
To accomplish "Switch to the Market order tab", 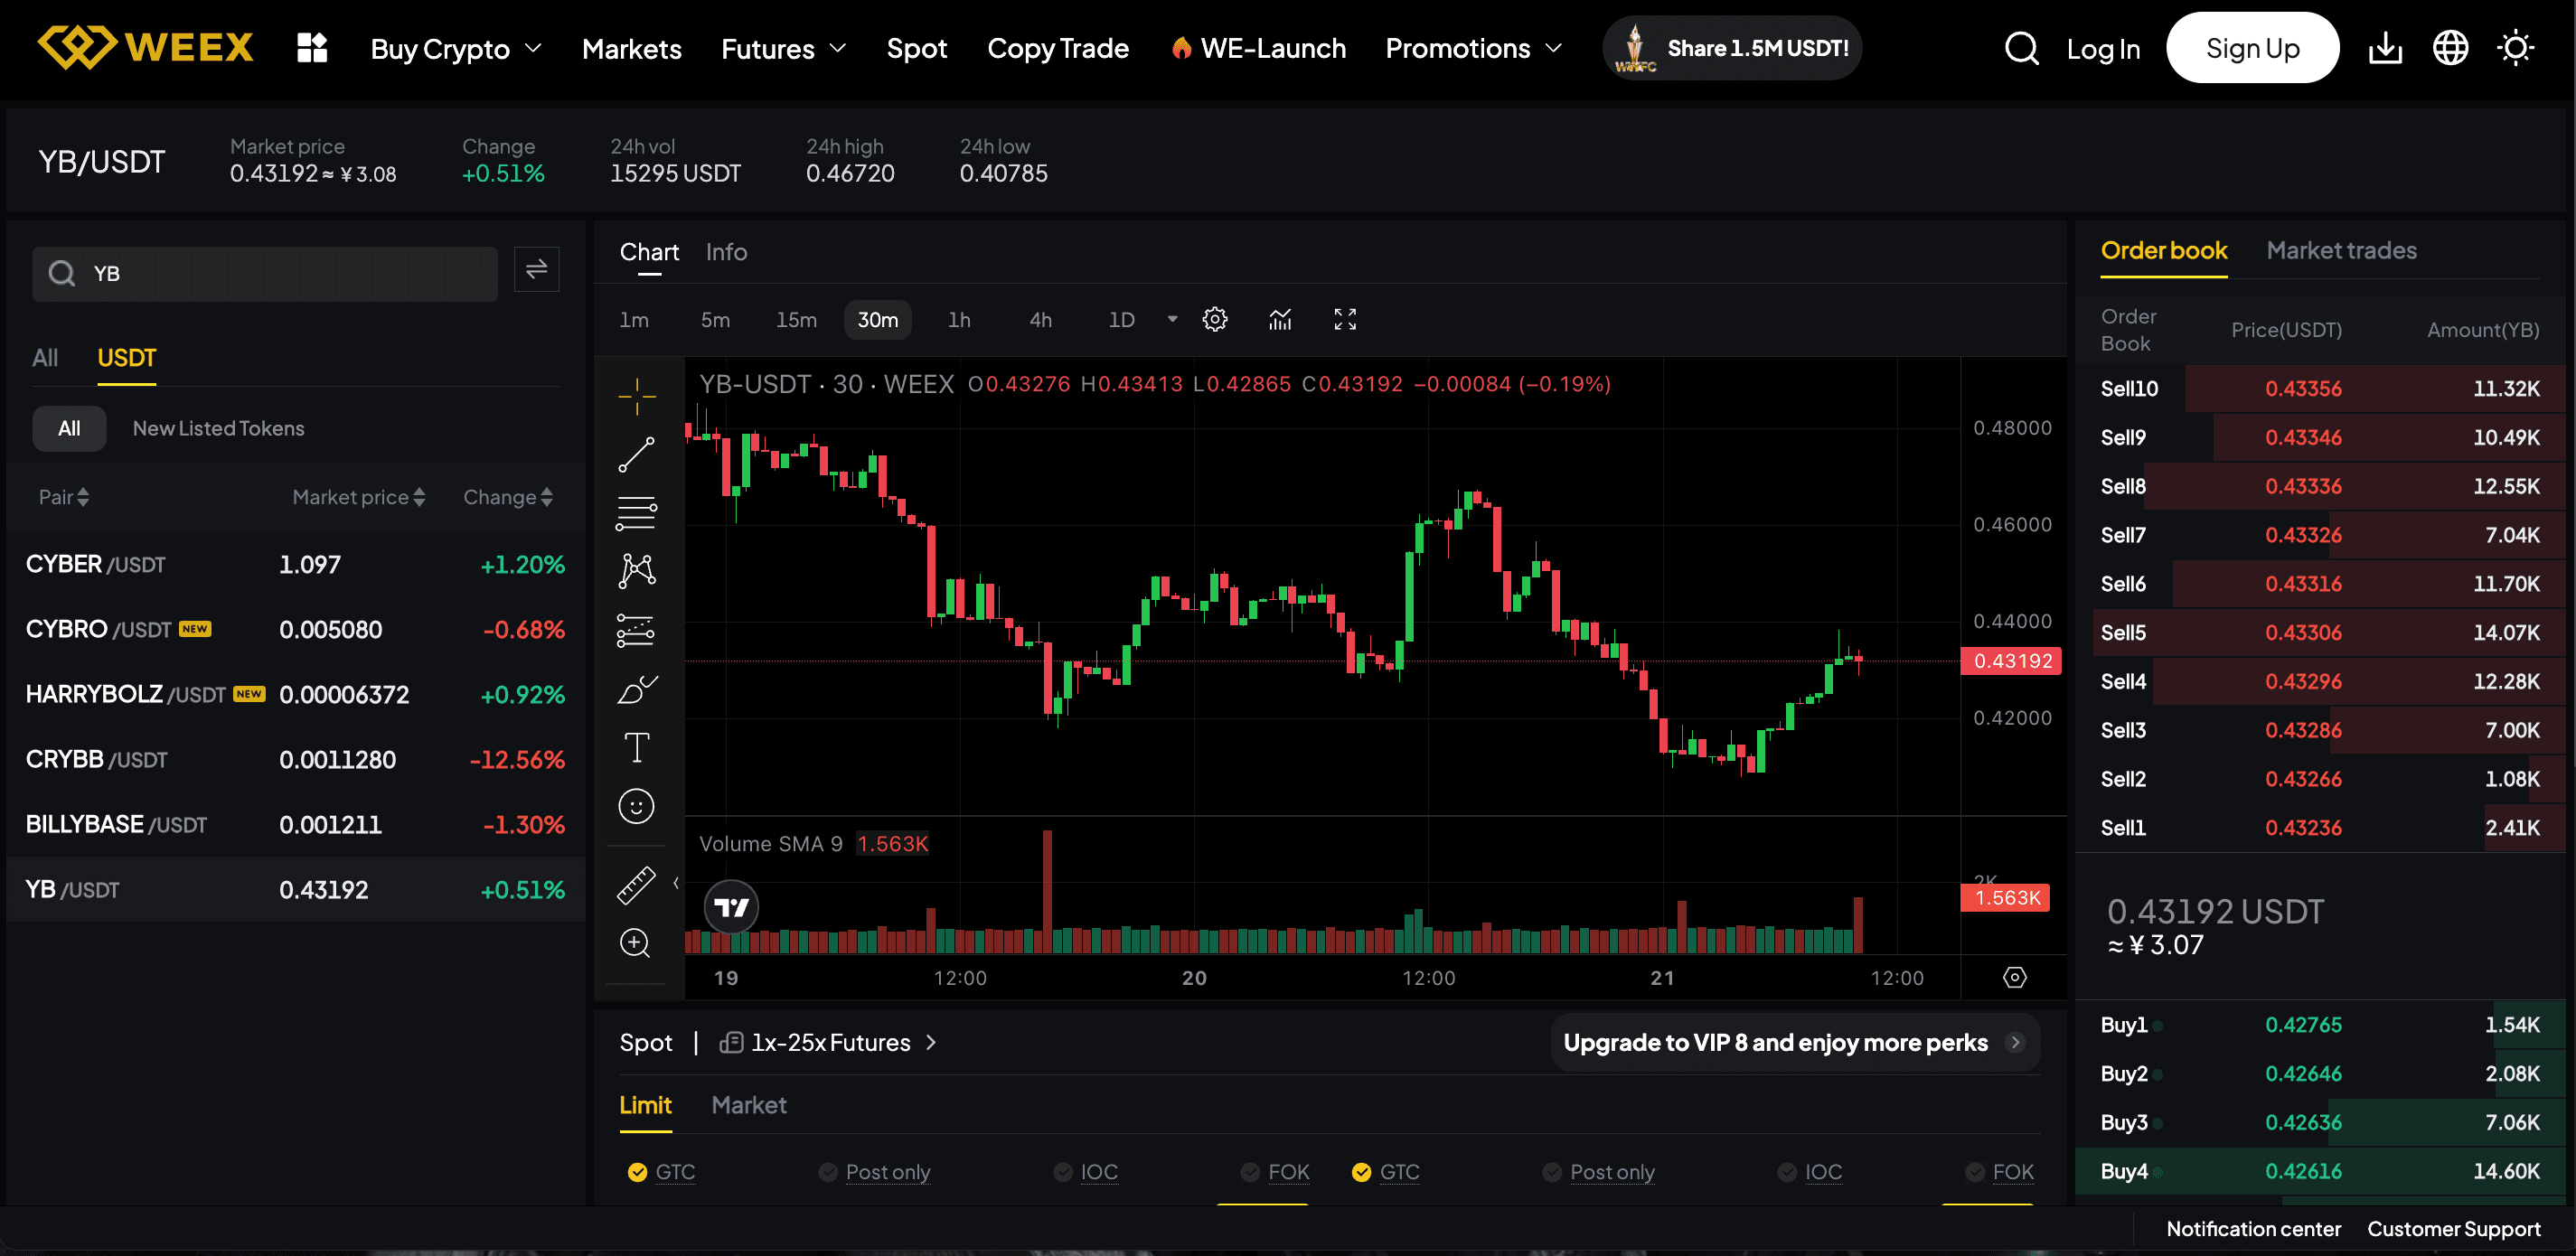I will click(x=748, y=1105).
